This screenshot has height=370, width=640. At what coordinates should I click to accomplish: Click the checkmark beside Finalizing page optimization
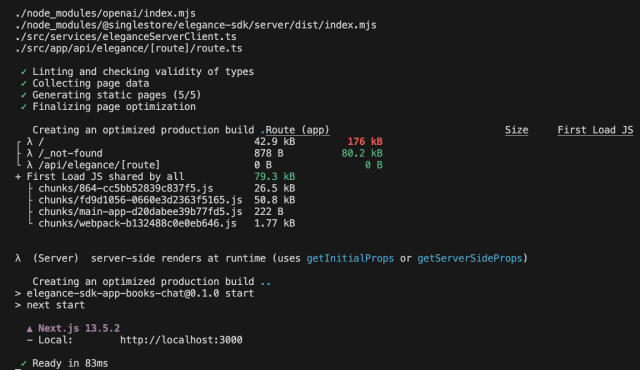pos(24,107)
